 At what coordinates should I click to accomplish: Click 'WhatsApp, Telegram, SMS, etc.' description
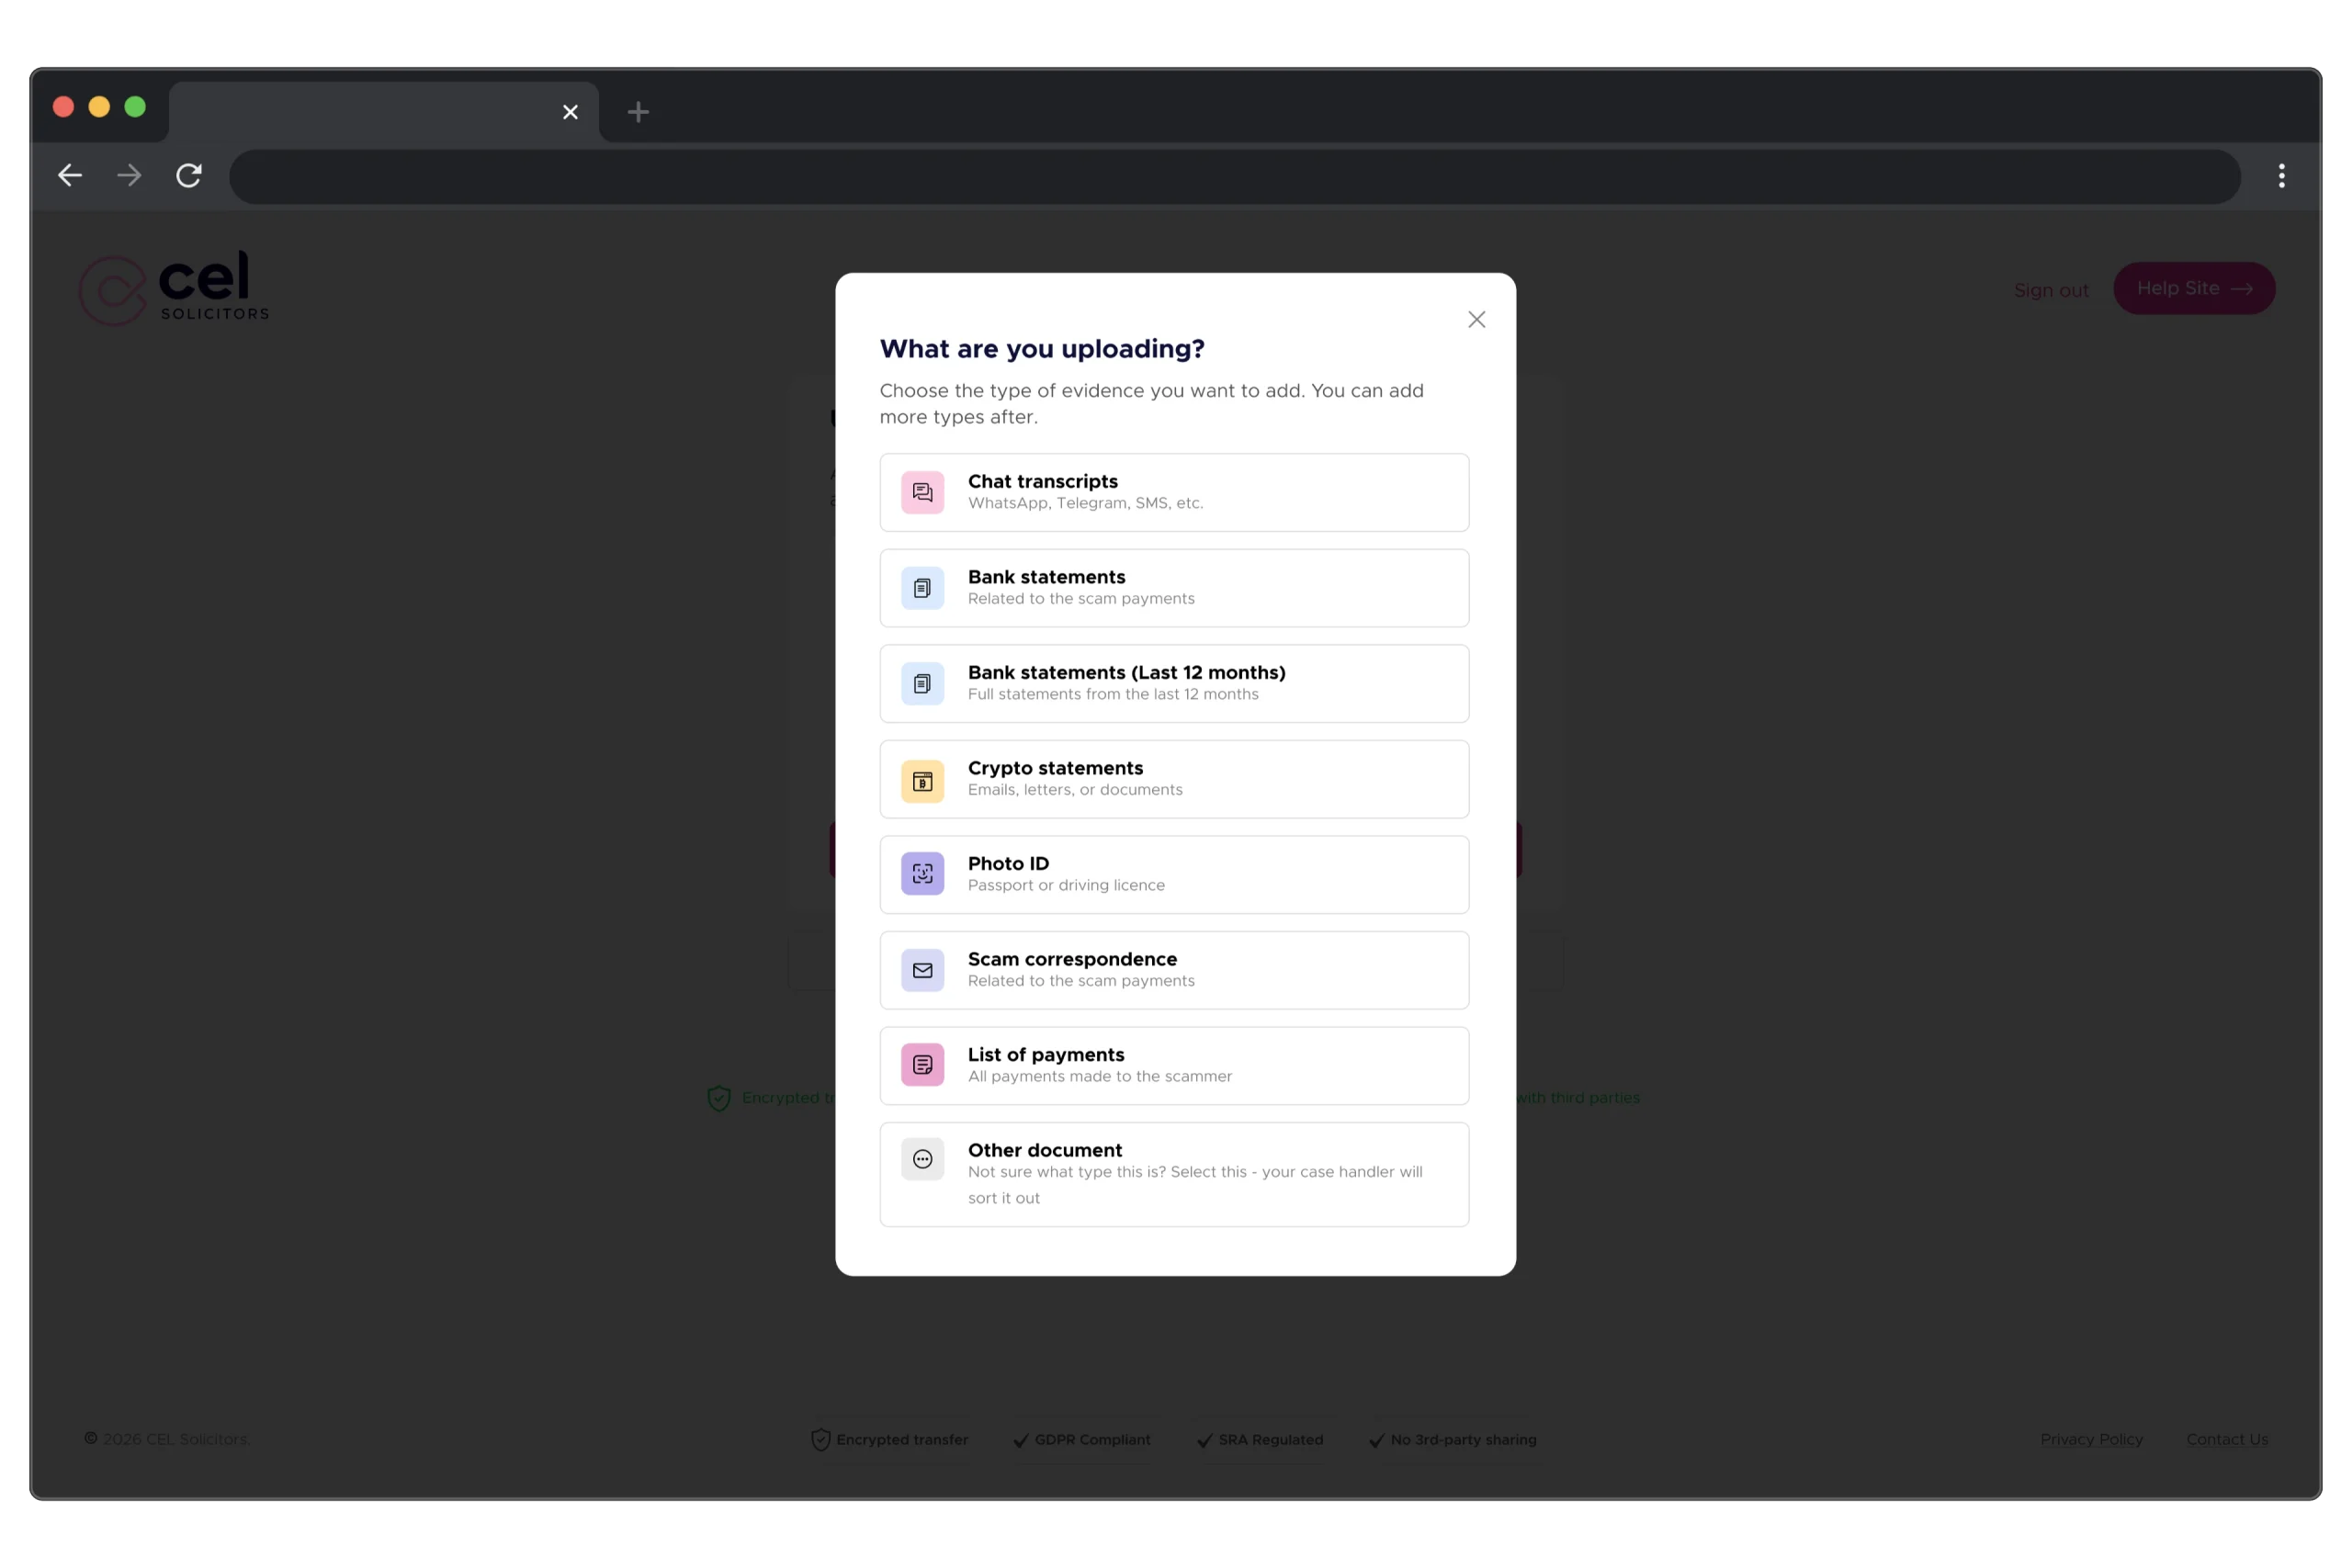[1085, 503]
